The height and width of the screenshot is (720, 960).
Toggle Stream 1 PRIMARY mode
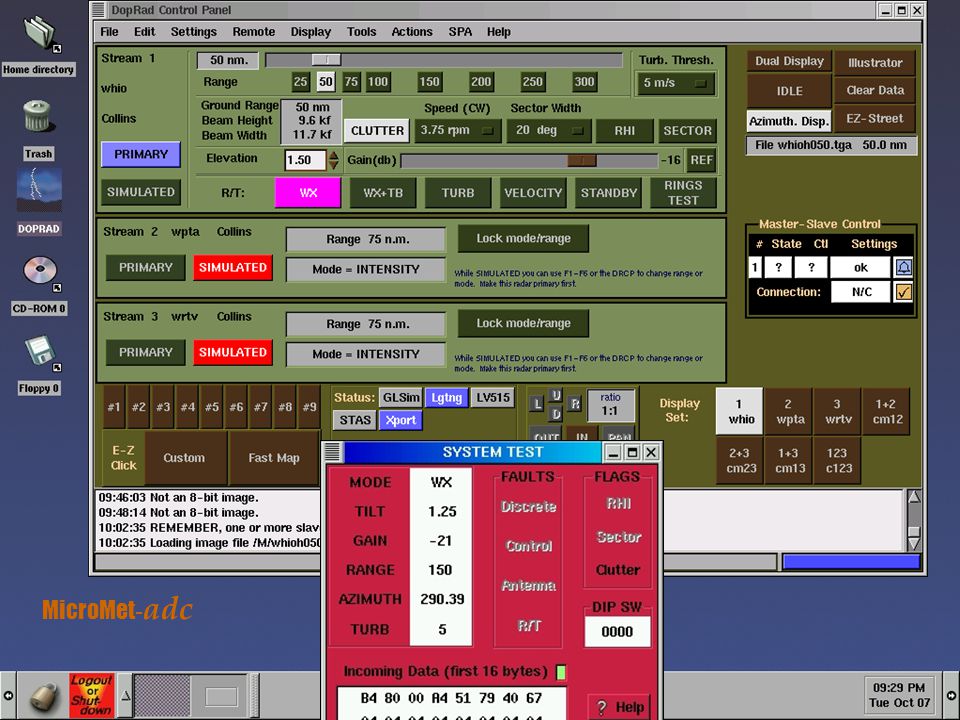point(141,154)
